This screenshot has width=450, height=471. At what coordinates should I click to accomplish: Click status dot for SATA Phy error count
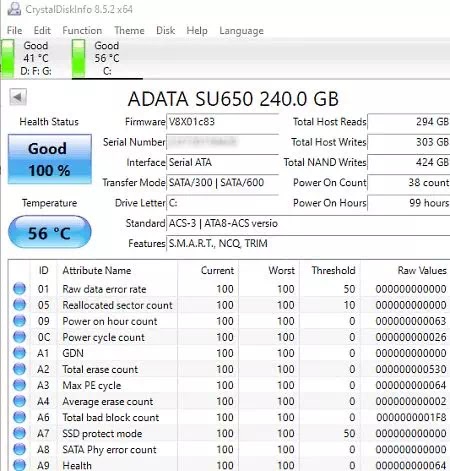coord(19,449)
